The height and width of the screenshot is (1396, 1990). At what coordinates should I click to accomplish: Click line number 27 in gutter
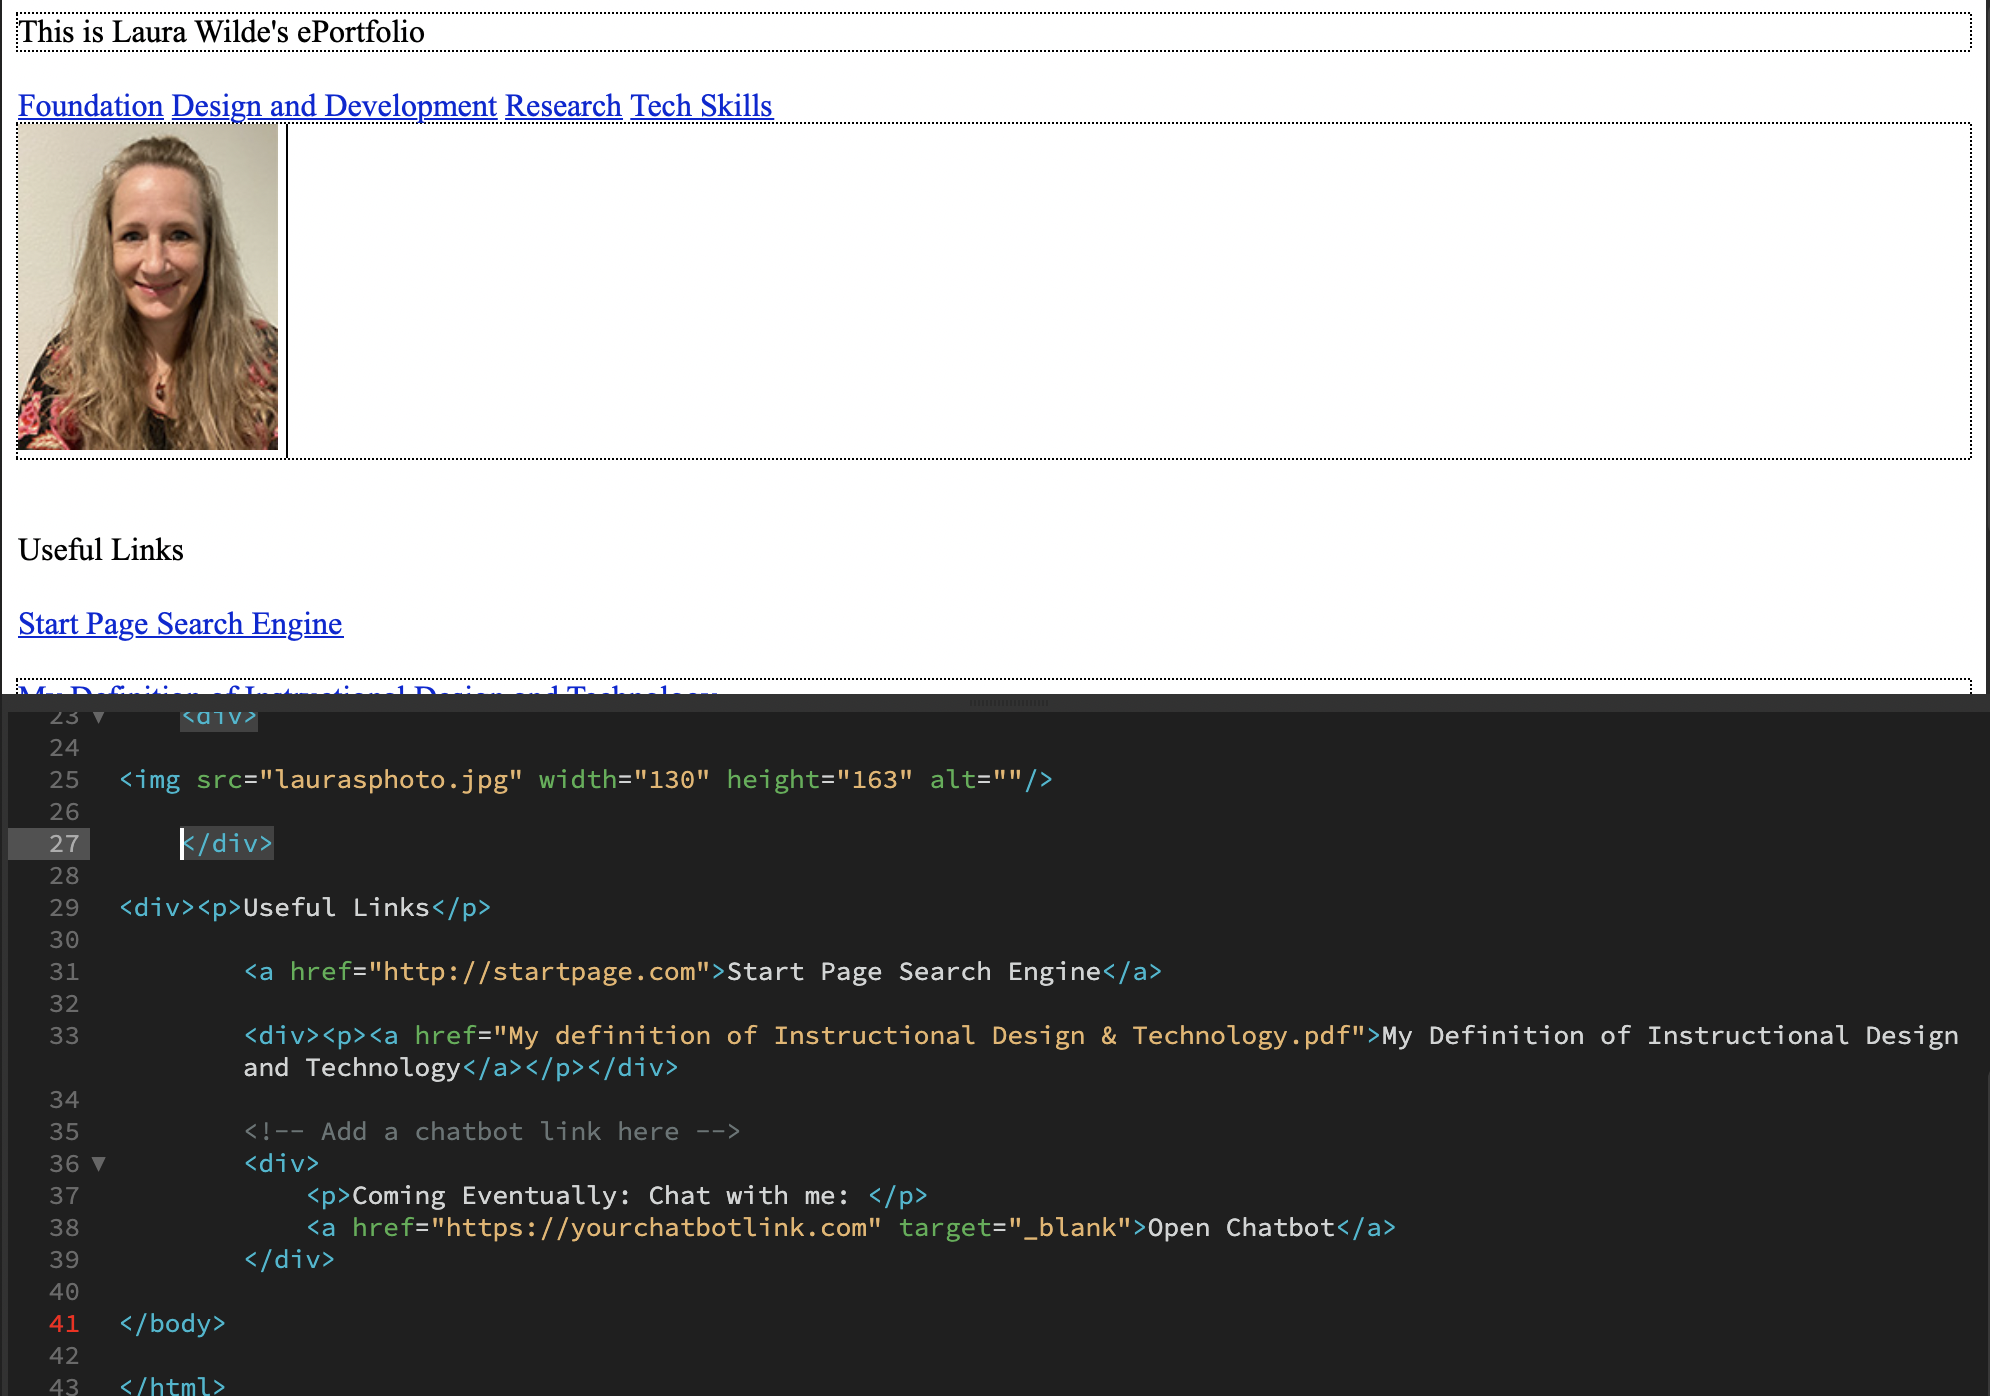[x=64, y=844]
